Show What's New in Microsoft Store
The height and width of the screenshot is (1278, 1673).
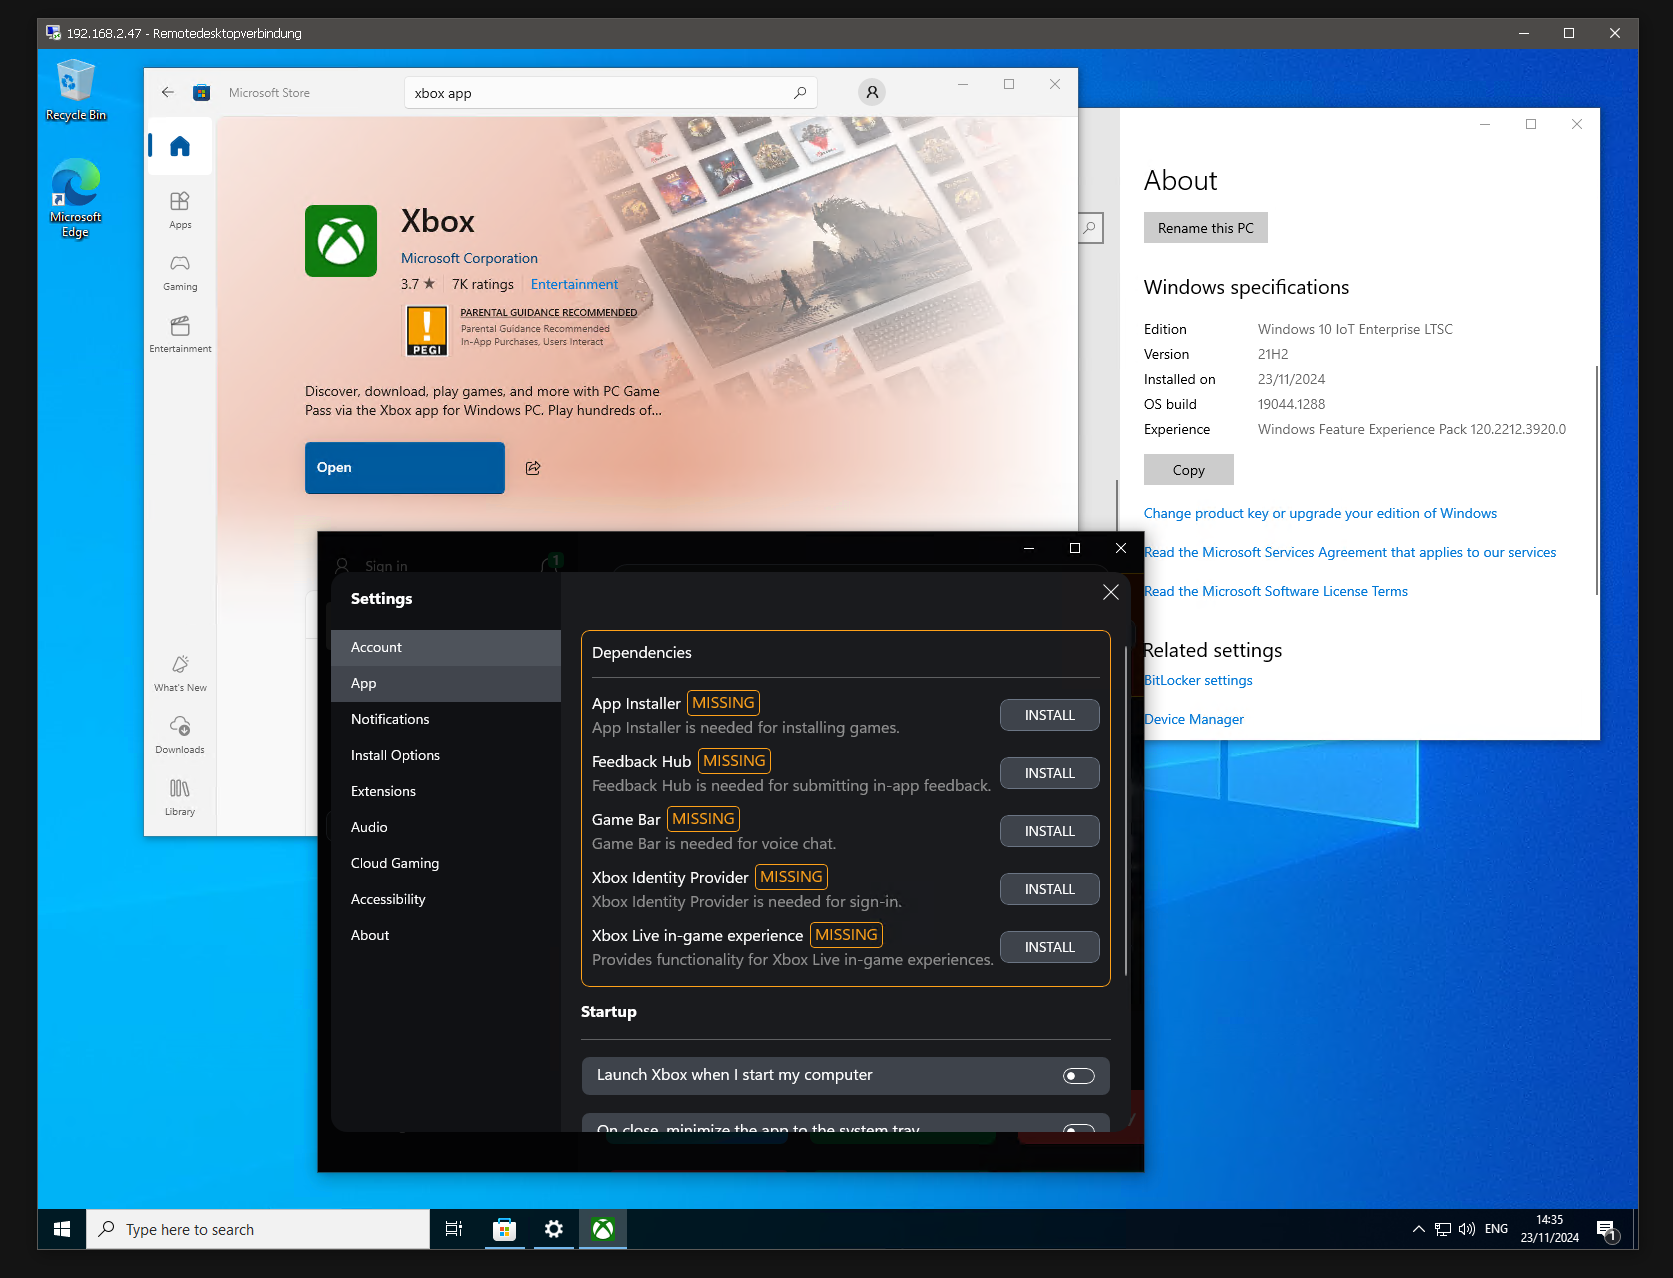(180, 673)
